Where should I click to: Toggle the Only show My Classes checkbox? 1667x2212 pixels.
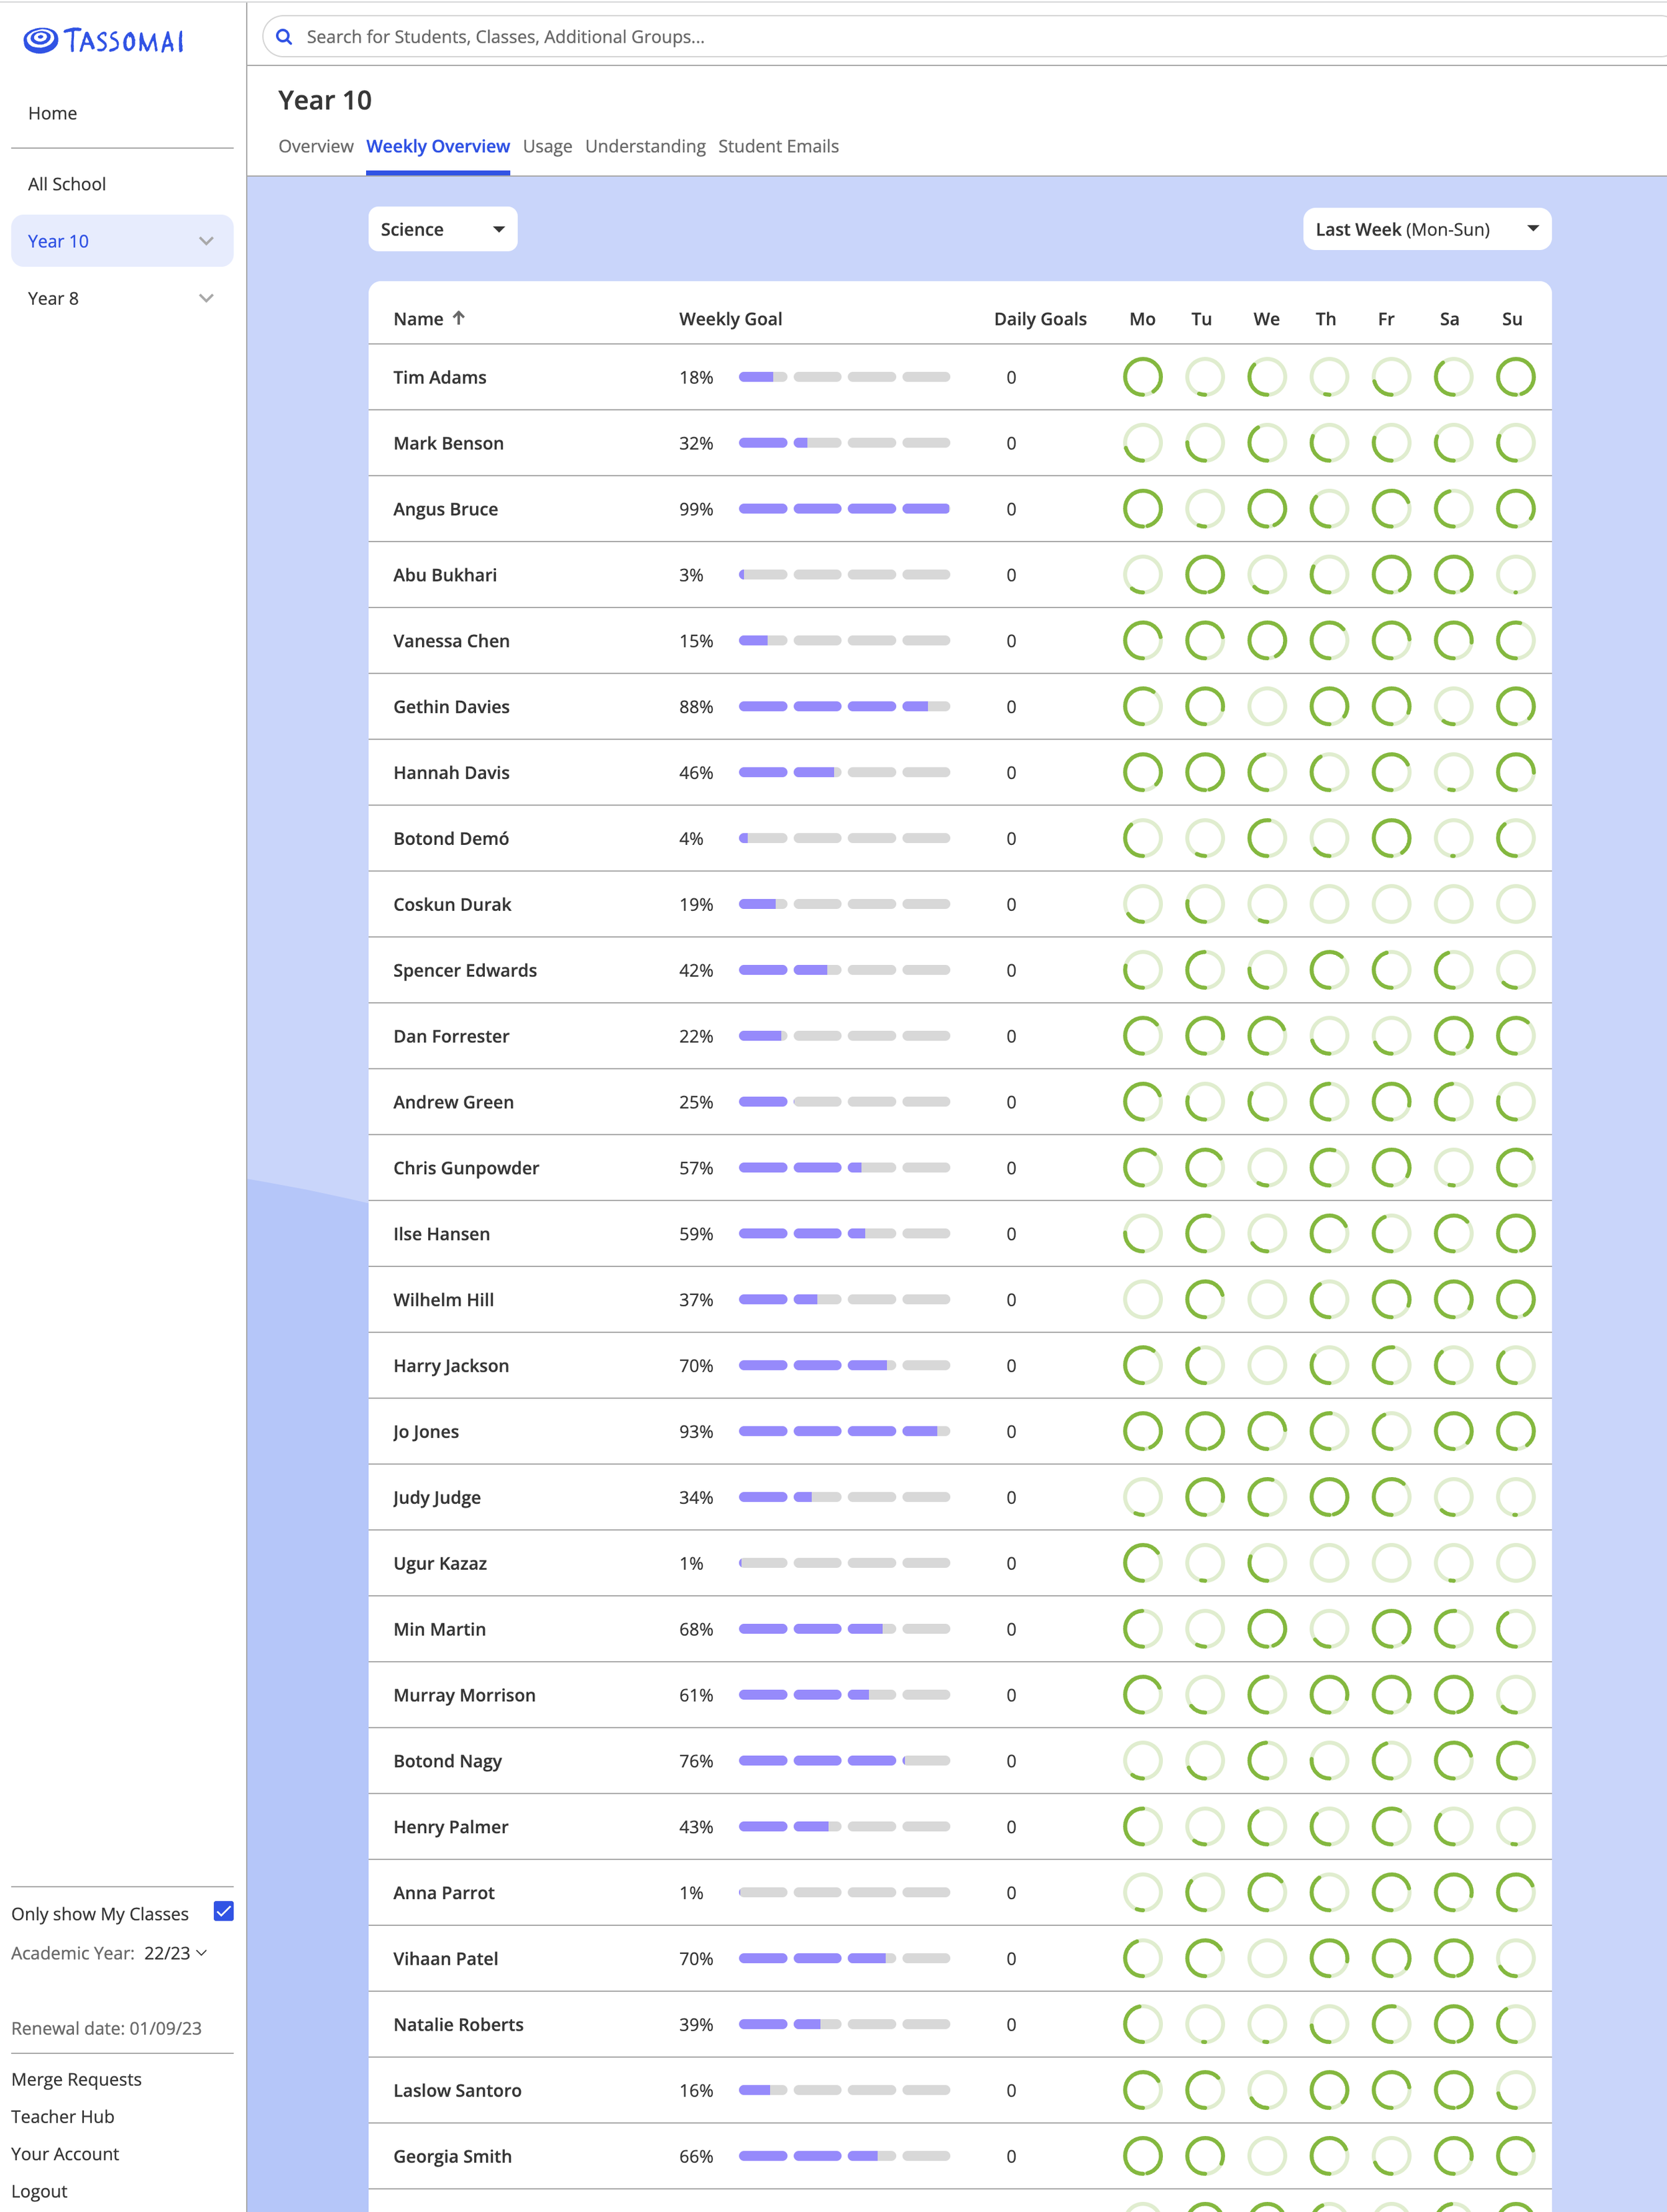[223, 1912]
